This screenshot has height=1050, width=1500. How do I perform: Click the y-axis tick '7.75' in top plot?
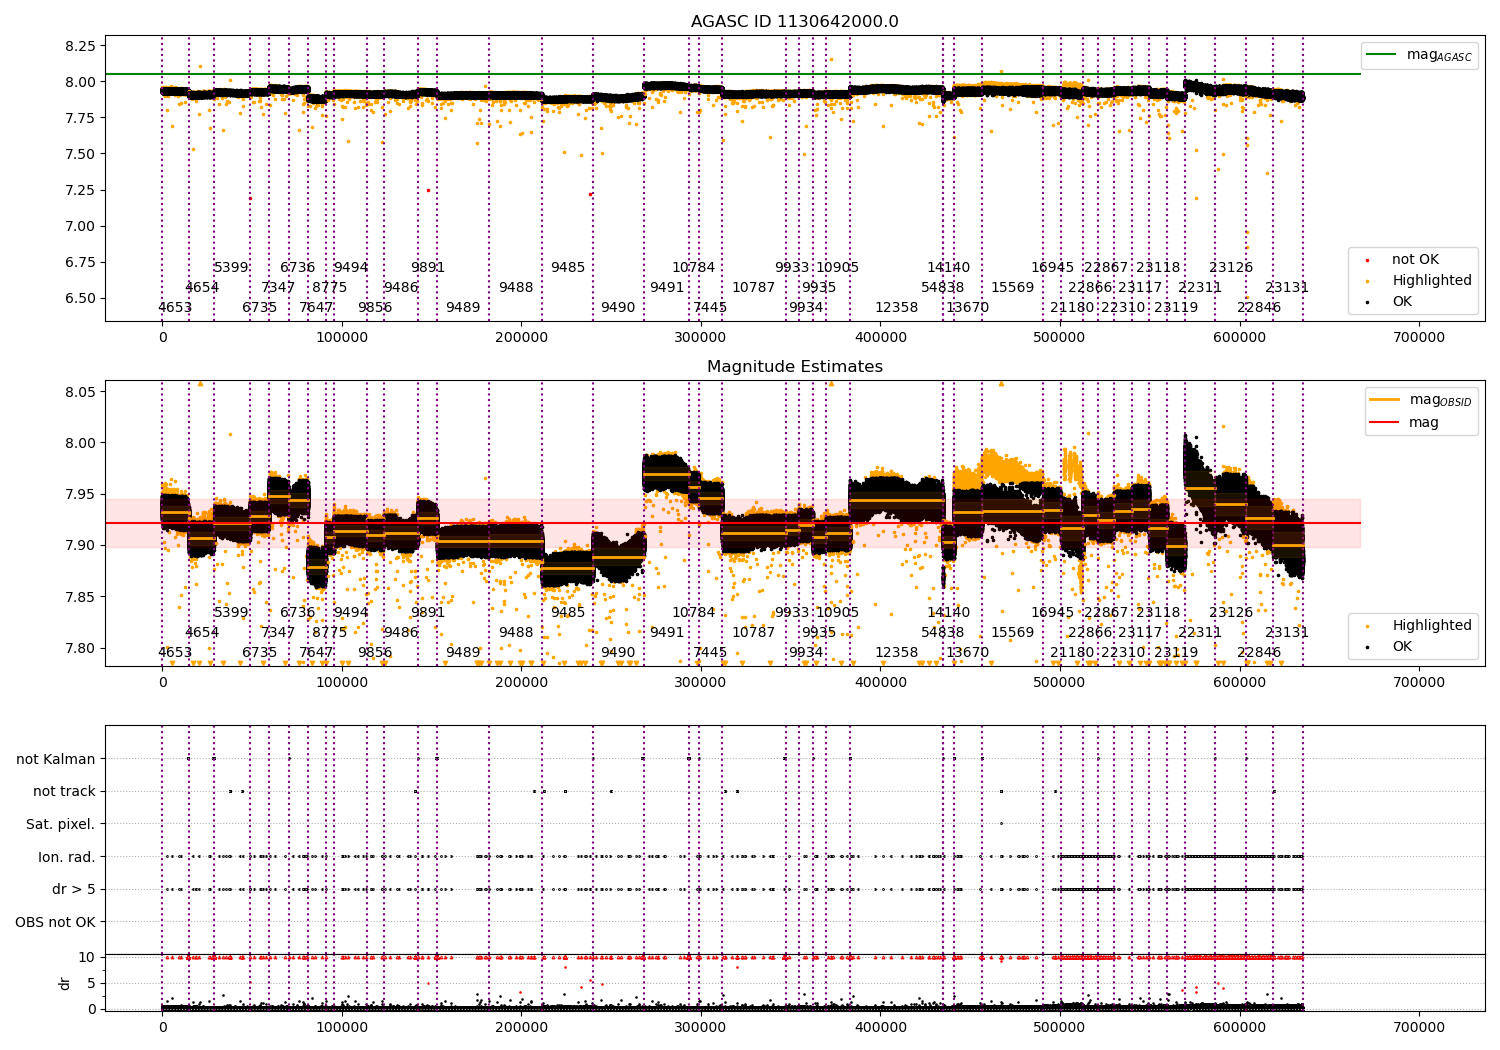tap(80, 118)
